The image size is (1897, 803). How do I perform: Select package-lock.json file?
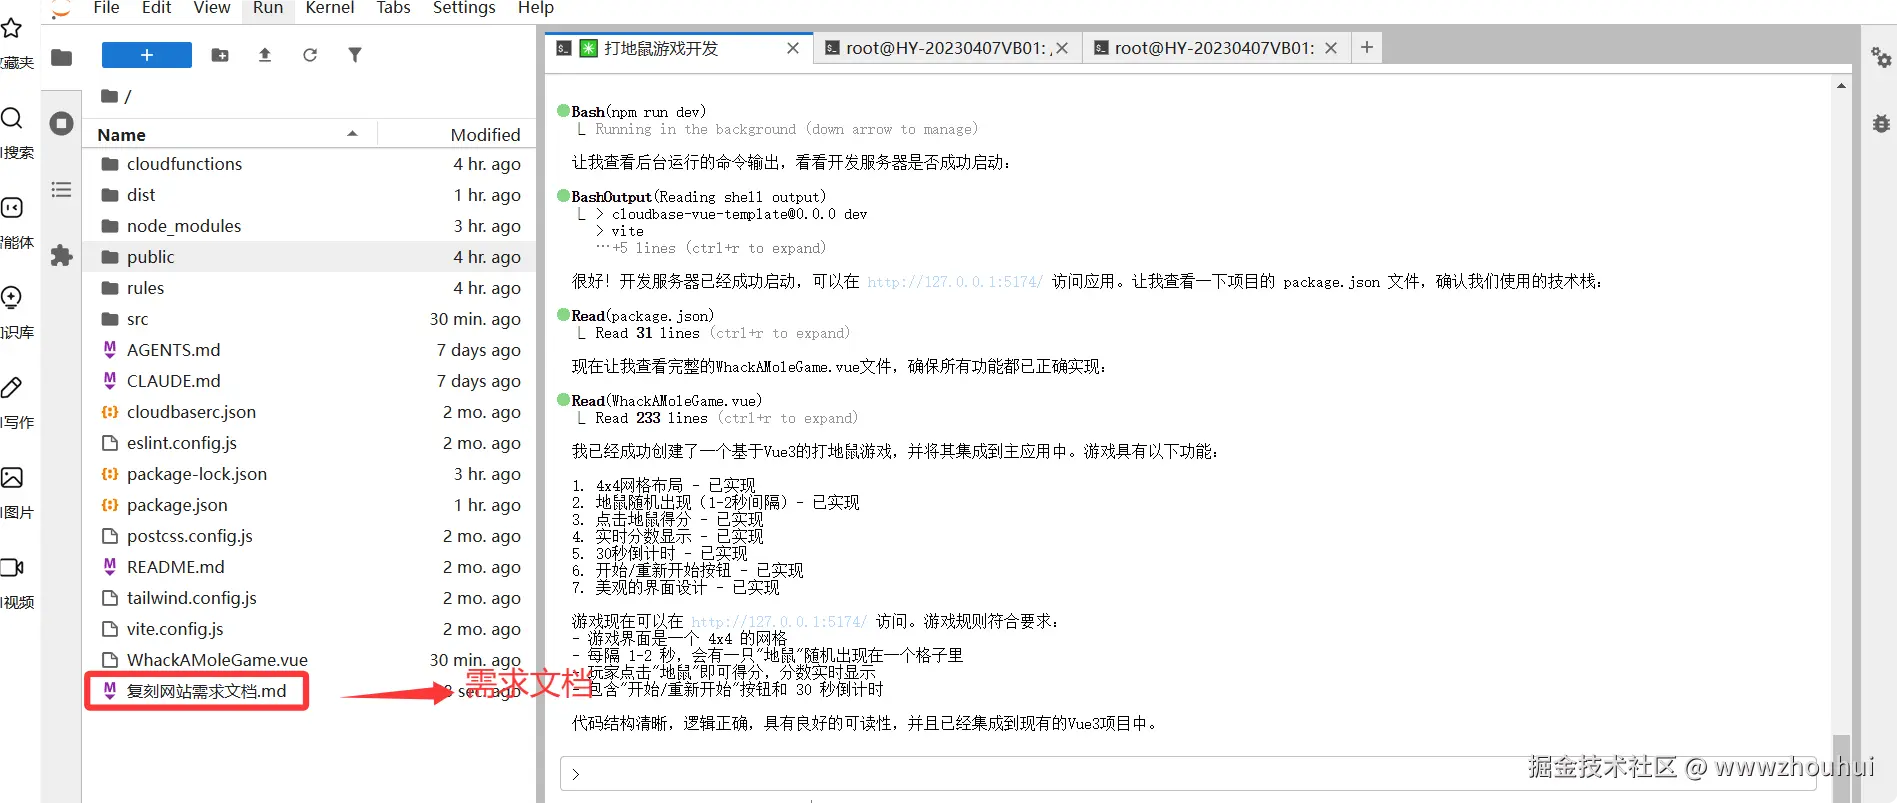[310, 474]
